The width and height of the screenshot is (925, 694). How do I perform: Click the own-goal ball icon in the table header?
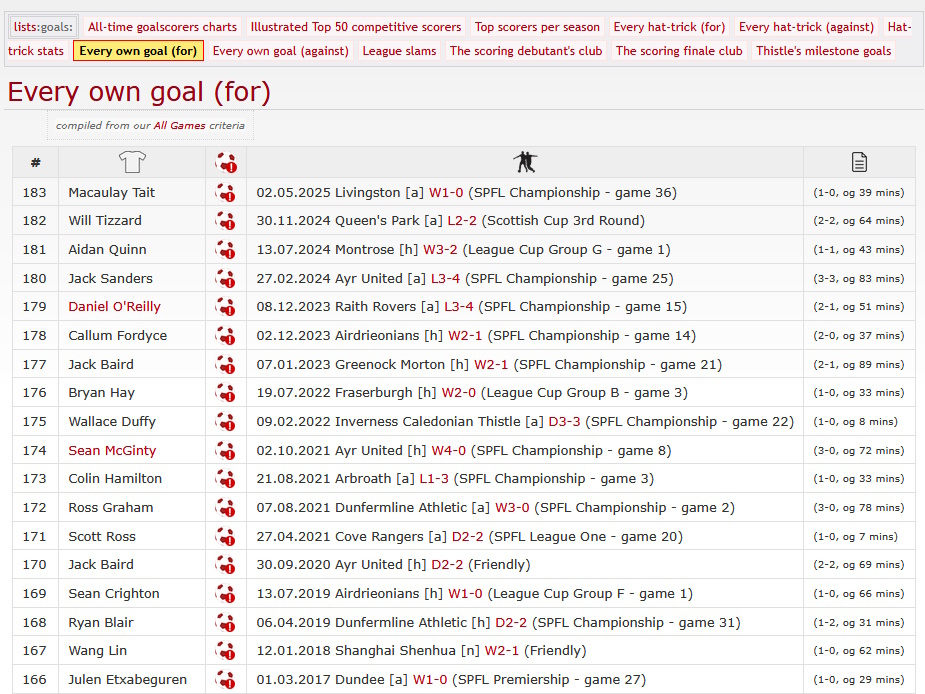click(x=226, y=162)
